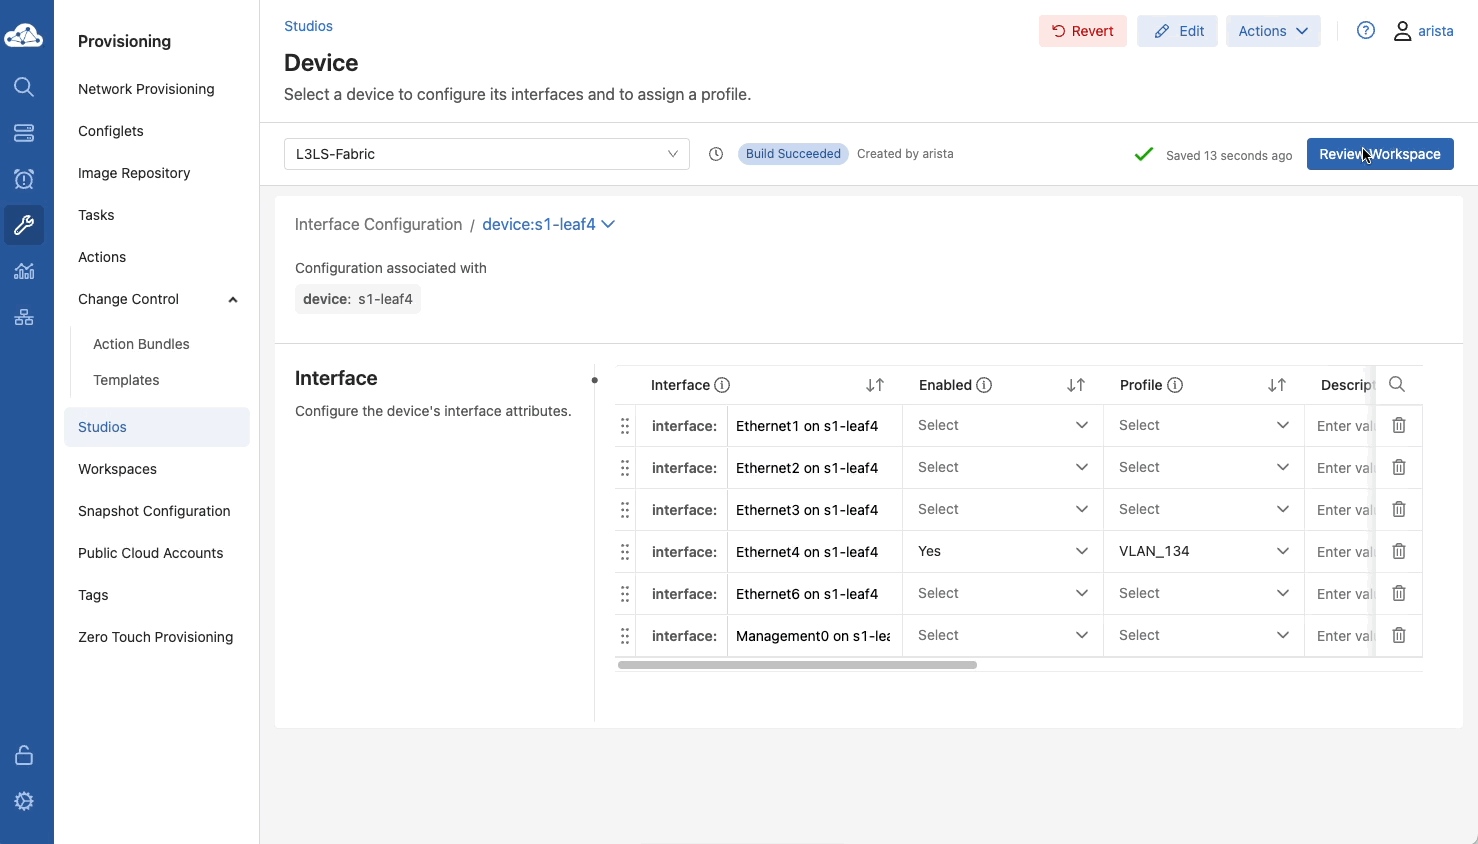The width and height of the screenshot is (1478, 844).
Task: Sort the Enabled column
Action: (x=1076, y=385)
